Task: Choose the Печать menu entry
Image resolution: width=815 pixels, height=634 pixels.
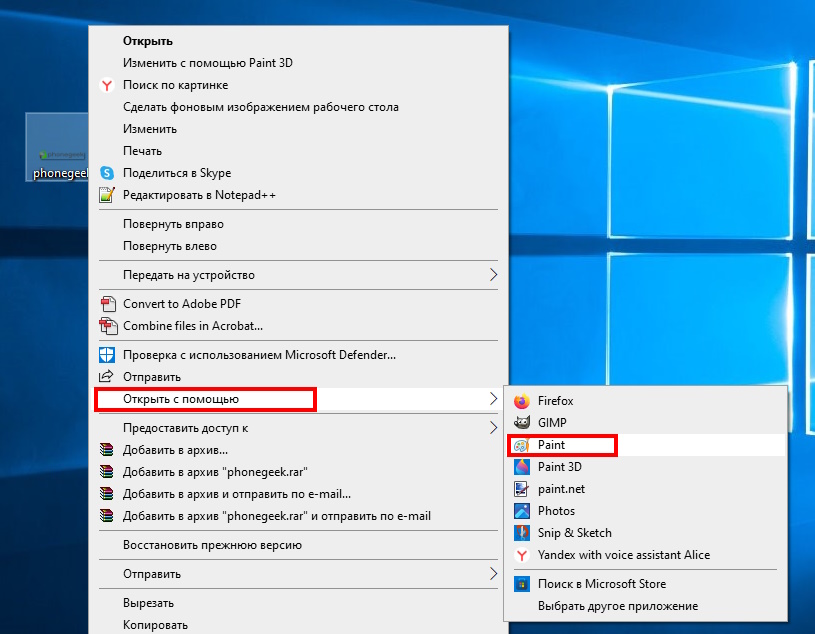Action: tap(142, 151)
